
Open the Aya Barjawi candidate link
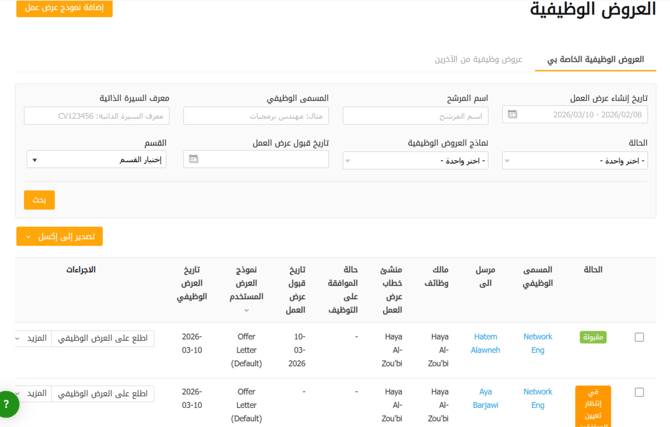(x=485, y=398)
